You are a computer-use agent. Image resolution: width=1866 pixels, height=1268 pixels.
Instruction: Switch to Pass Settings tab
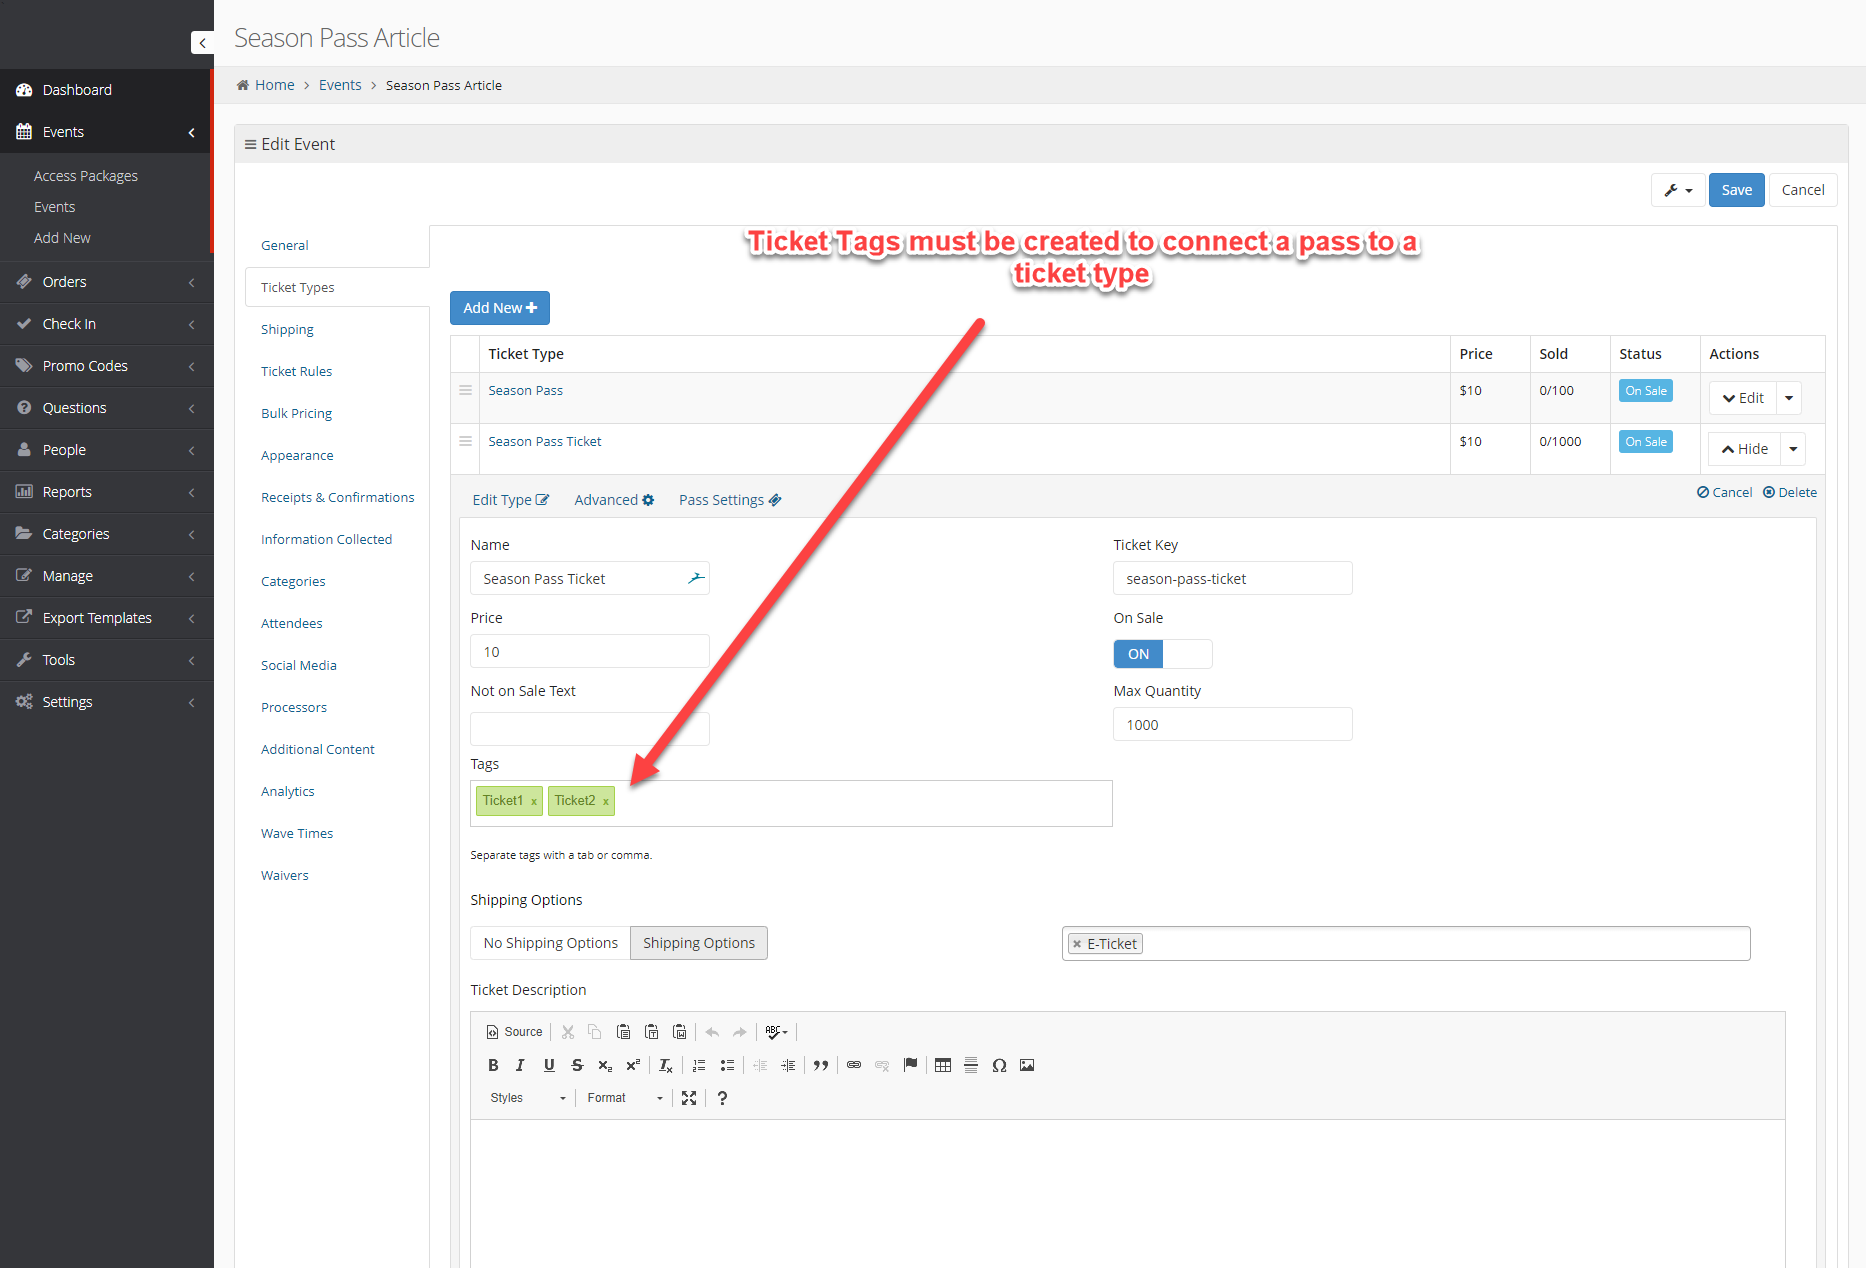[730, 500]
